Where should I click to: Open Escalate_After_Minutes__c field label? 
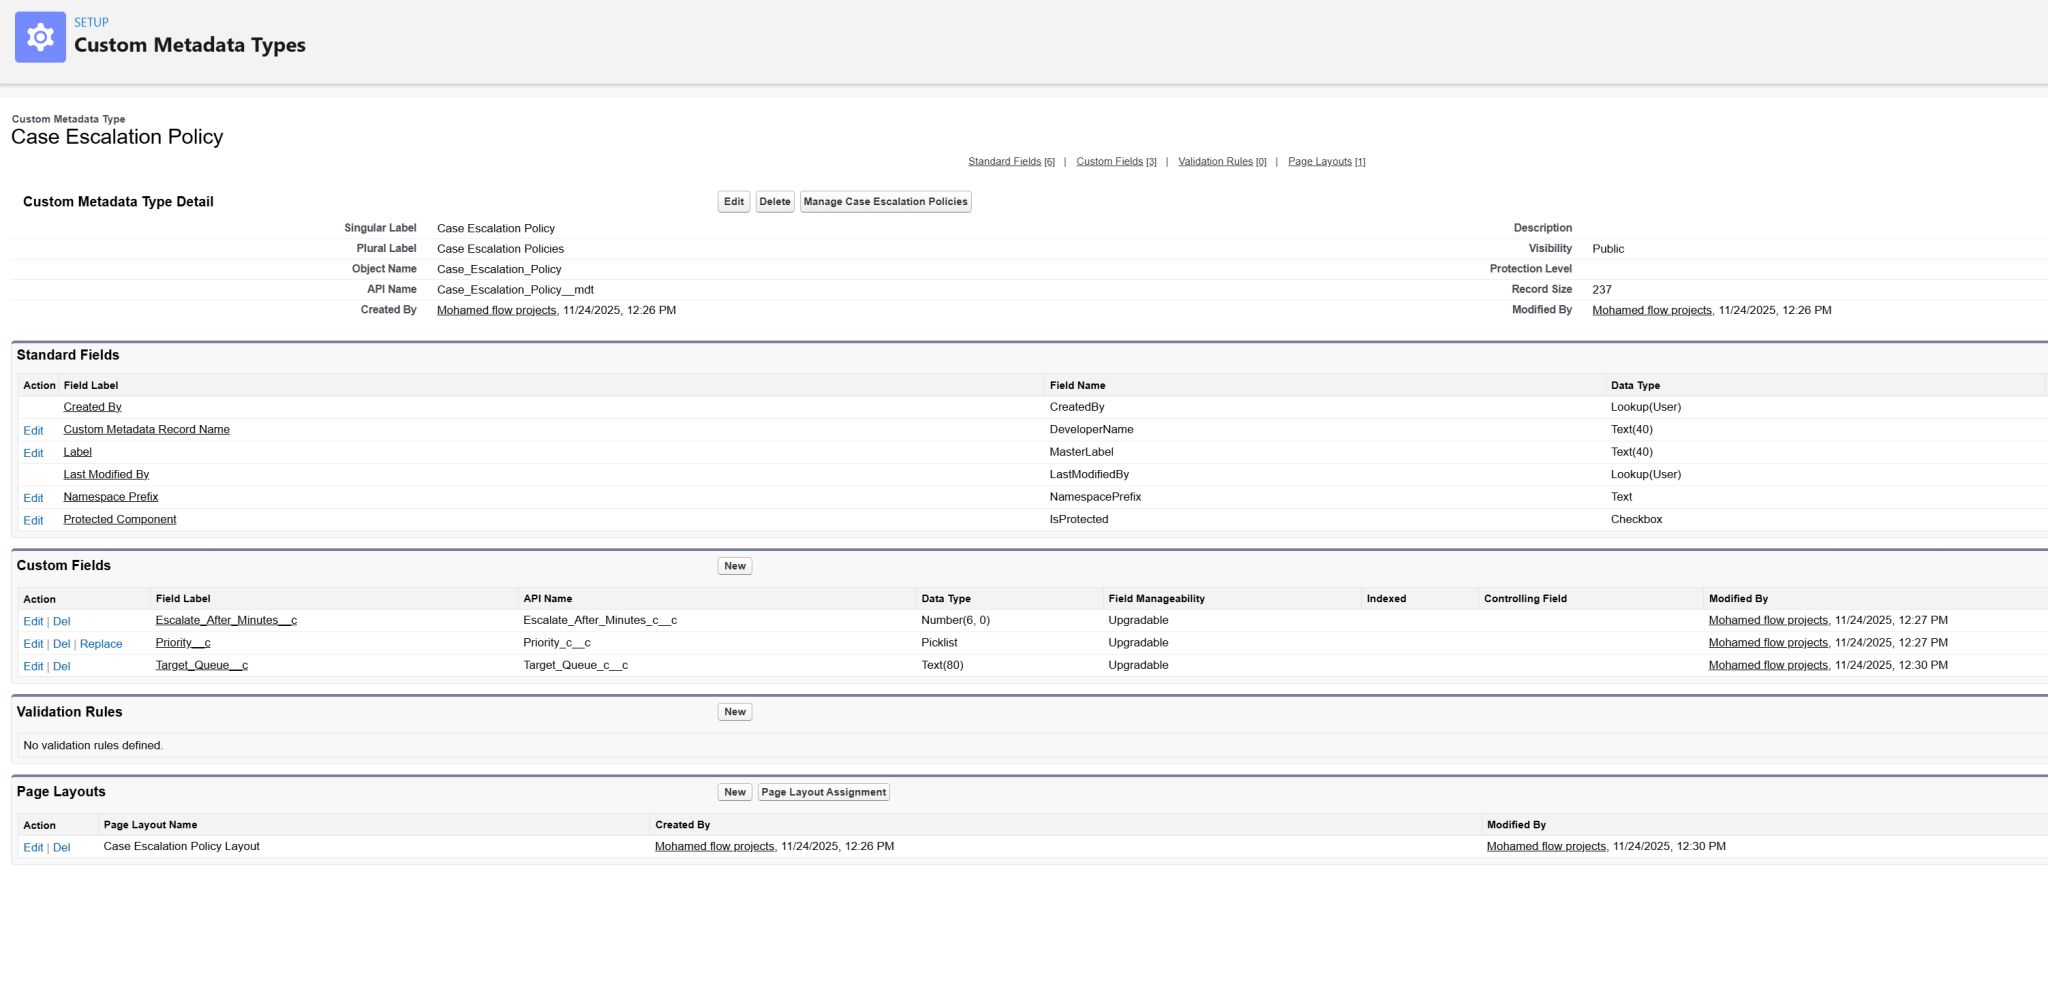coord(226,620)
